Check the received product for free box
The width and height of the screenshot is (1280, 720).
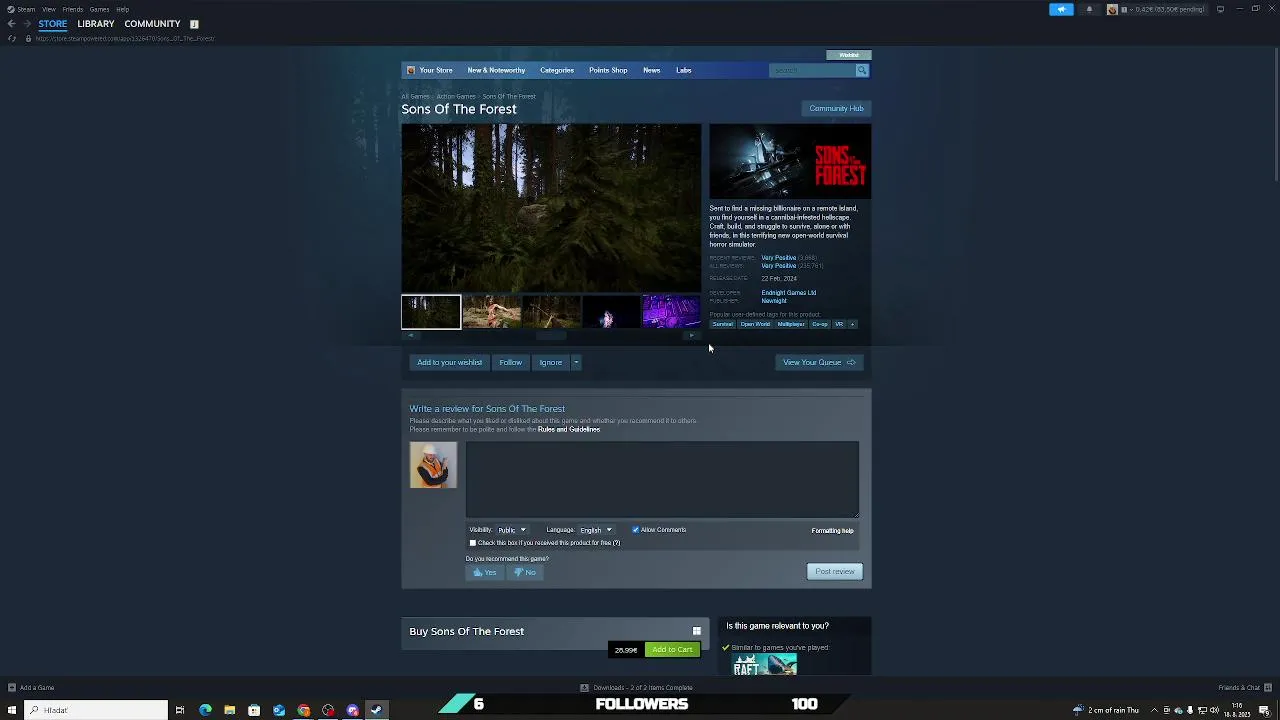(473, 543)
